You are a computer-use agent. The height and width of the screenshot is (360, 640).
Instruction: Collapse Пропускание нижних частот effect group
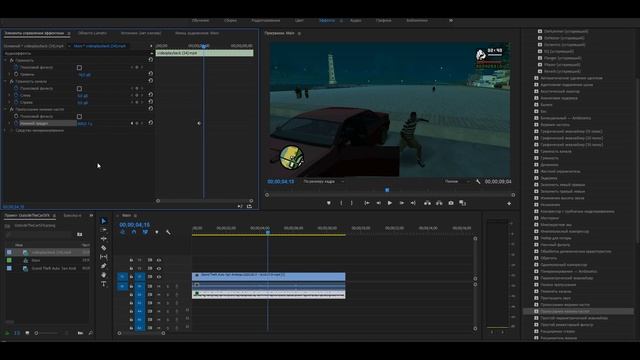click(x=5, y=109)
